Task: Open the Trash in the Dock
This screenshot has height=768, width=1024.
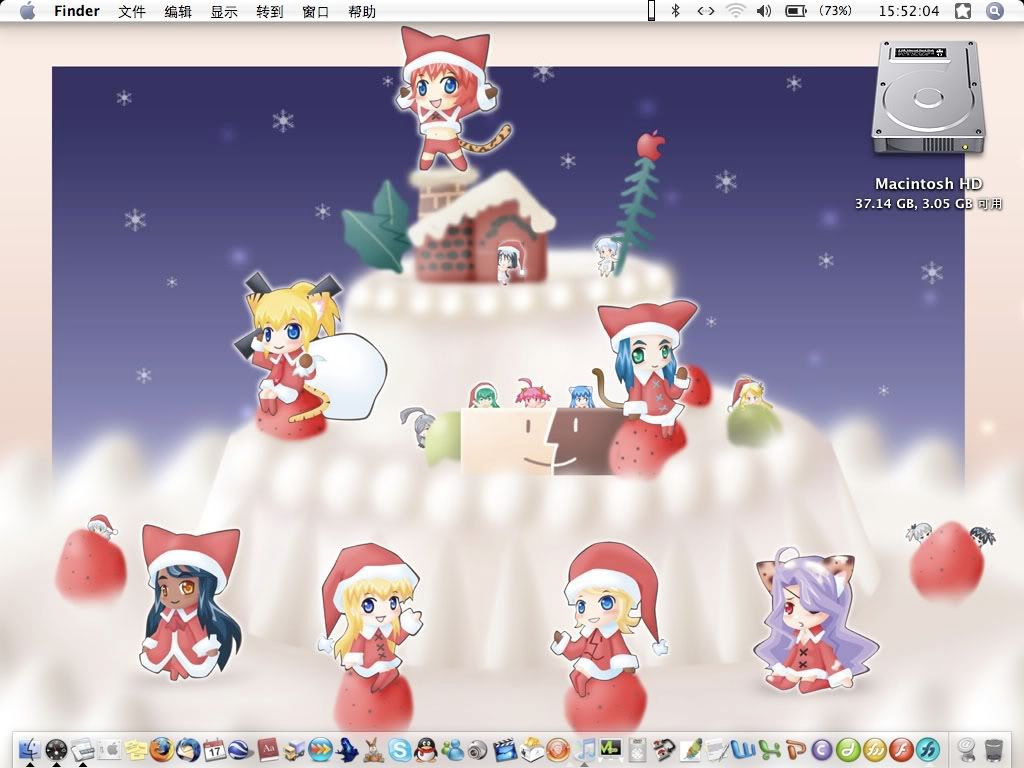Action: pos(993,750)
